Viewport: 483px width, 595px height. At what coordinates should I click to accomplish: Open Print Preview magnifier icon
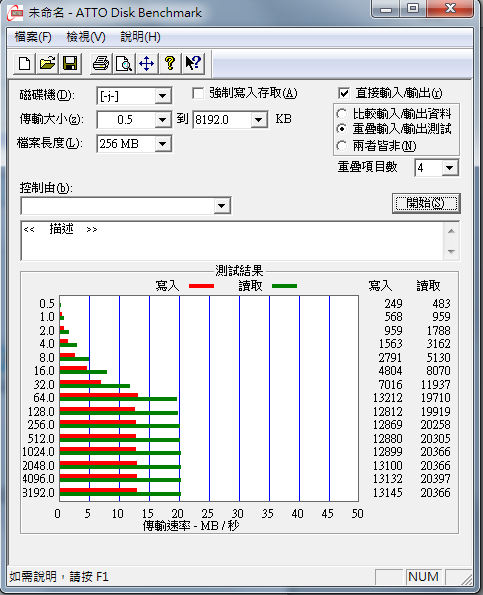point(124,63)
